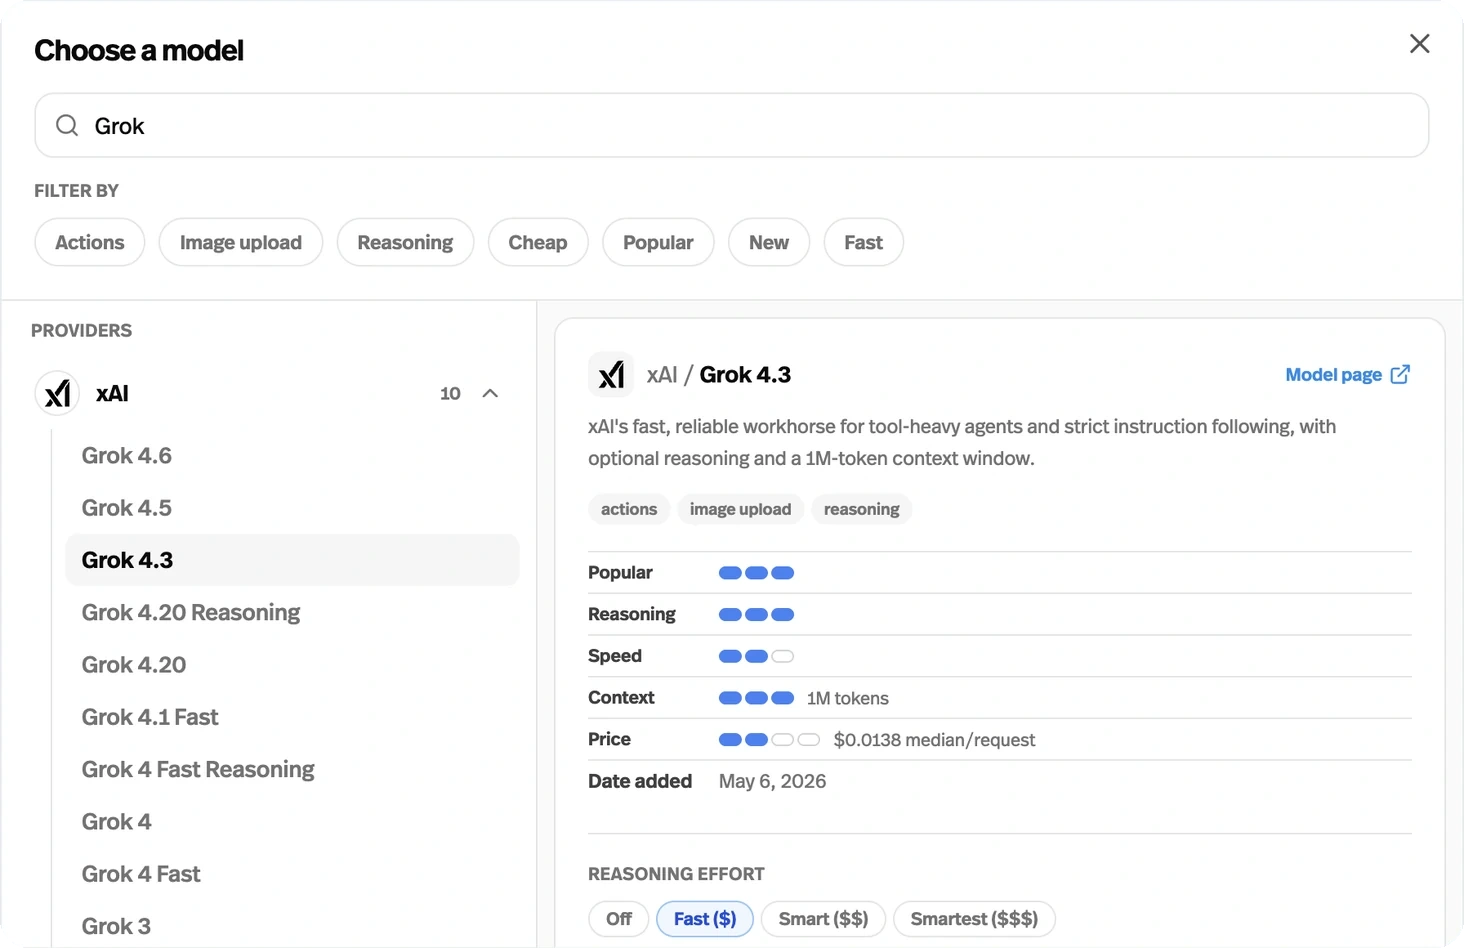The height and width of the screenshot is (948, 1464).
Task: Click the Grok 4.3 heading in details
Action: click(x=745, y=375)
